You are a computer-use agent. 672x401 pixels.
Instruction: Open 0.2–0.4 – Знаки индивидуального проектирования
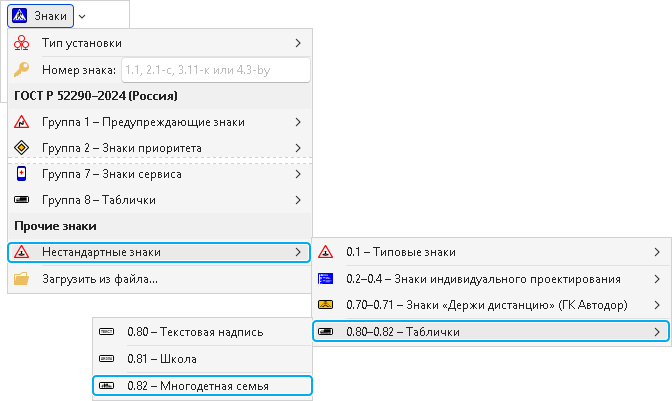tap(491, 279)
